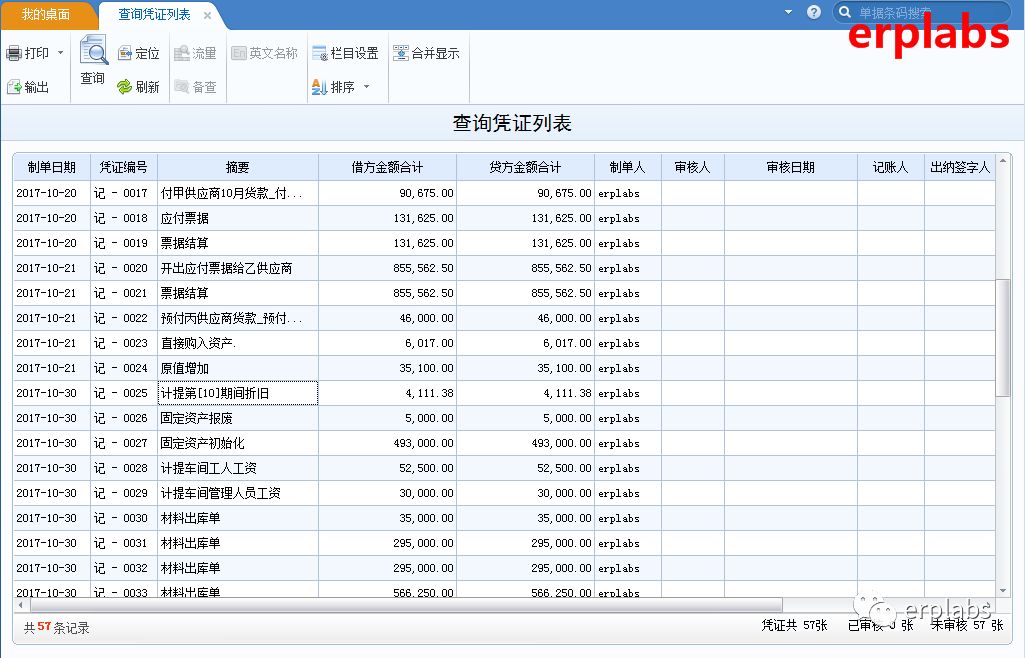The height and width of the screenshot is (658, 1025).
Task: Click the 计提车间管理人员工资 cell
Action: click(237, 493)
